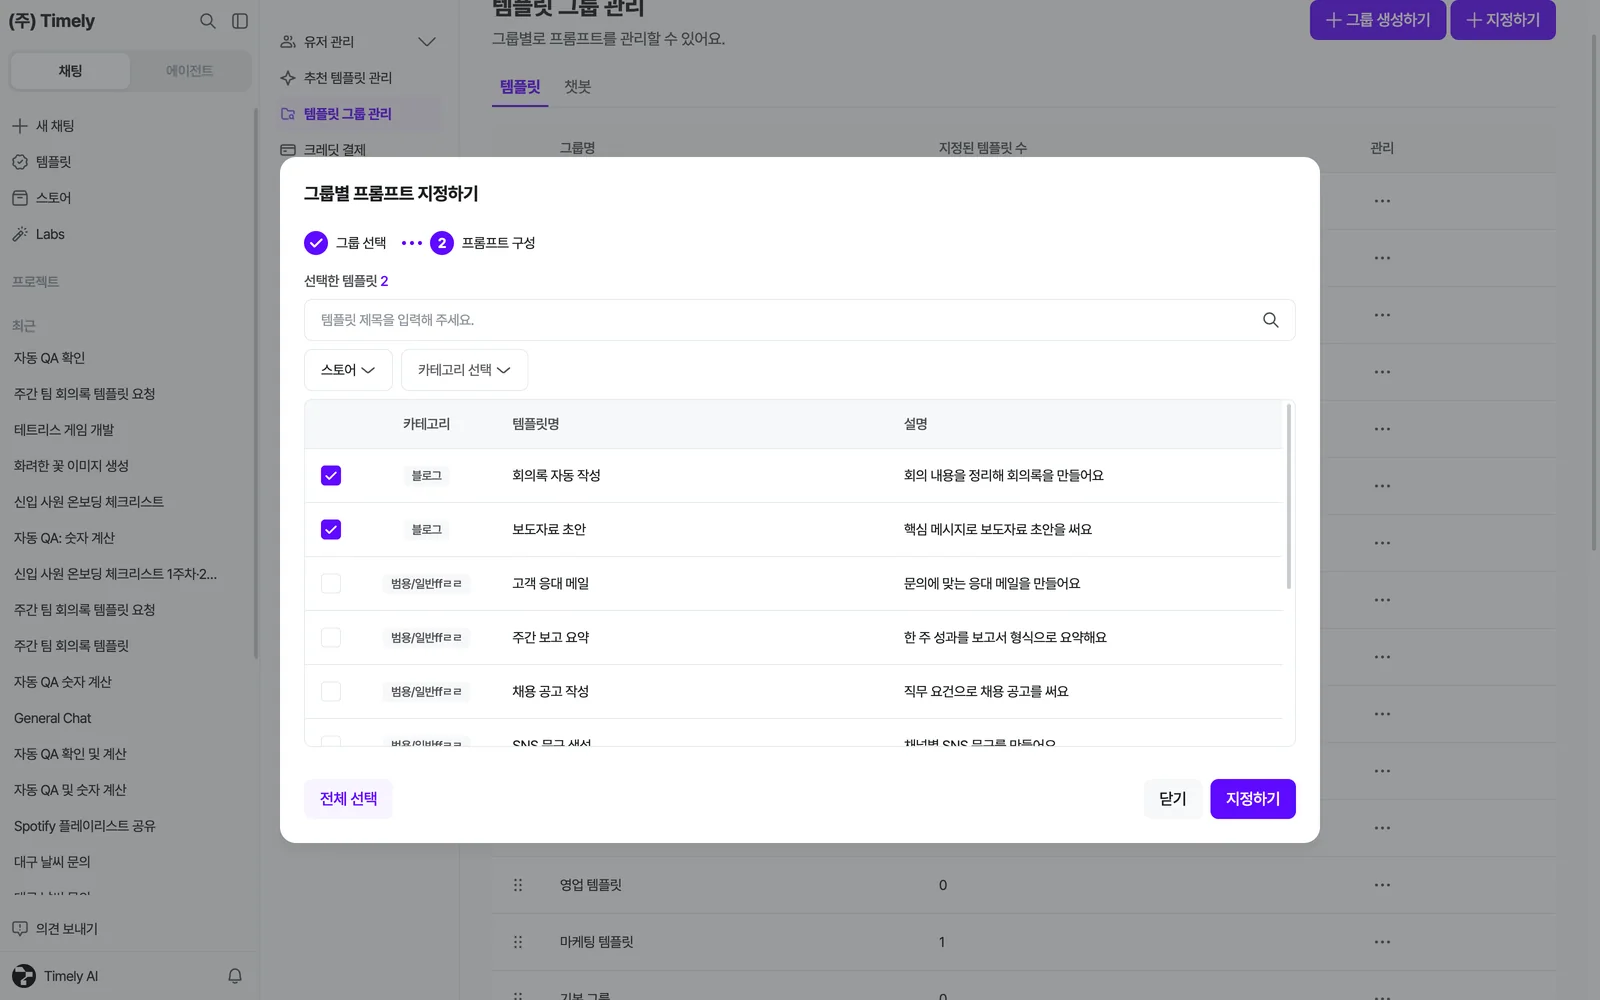Grab the drag handle of 영업 템플릿 row
1600x1000 pixels.
[518, 885]
